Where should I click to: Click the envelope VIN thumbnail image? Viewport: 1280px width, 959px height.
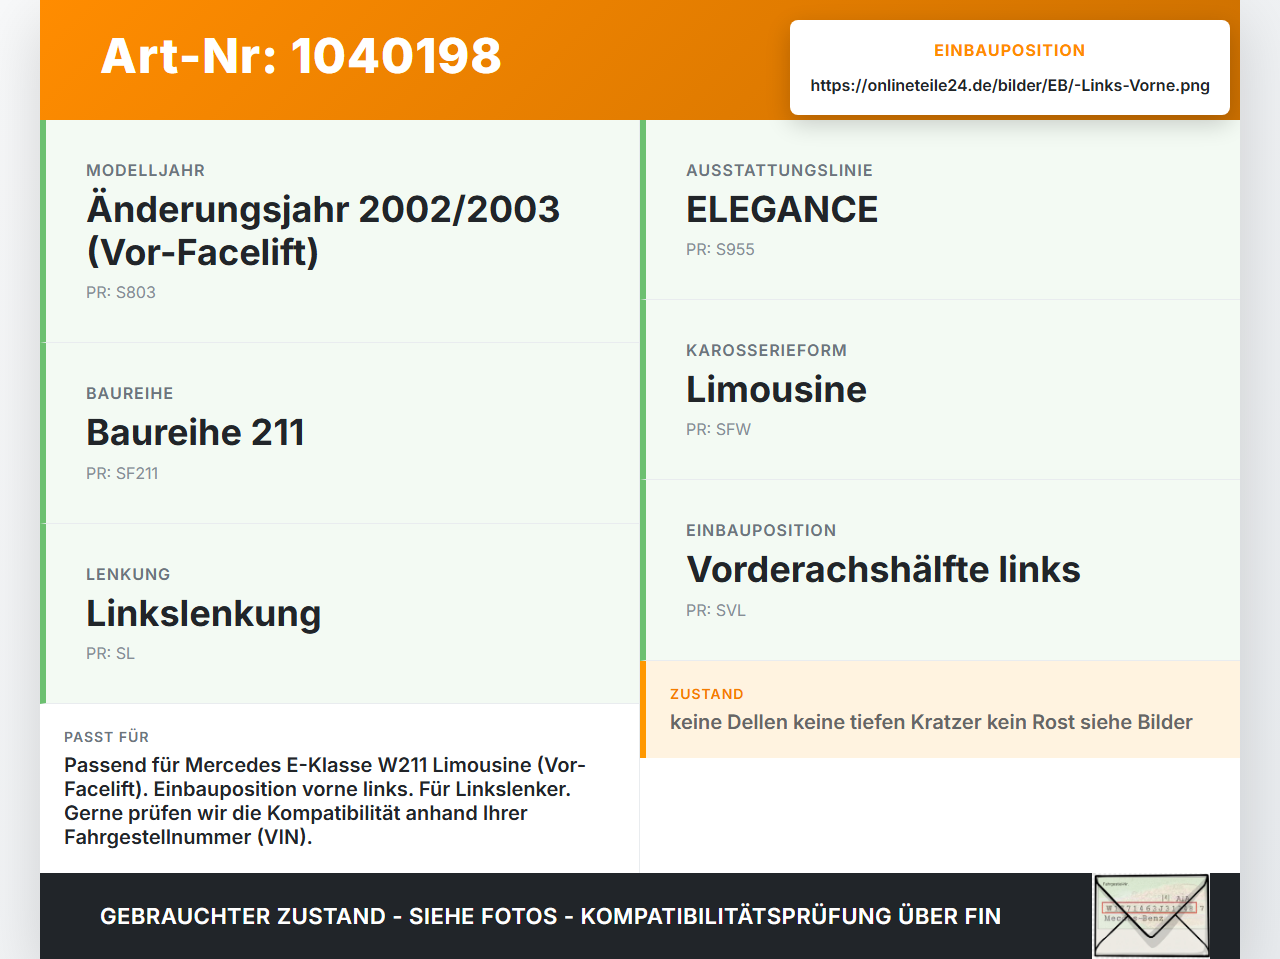(x=1151, y=916)
